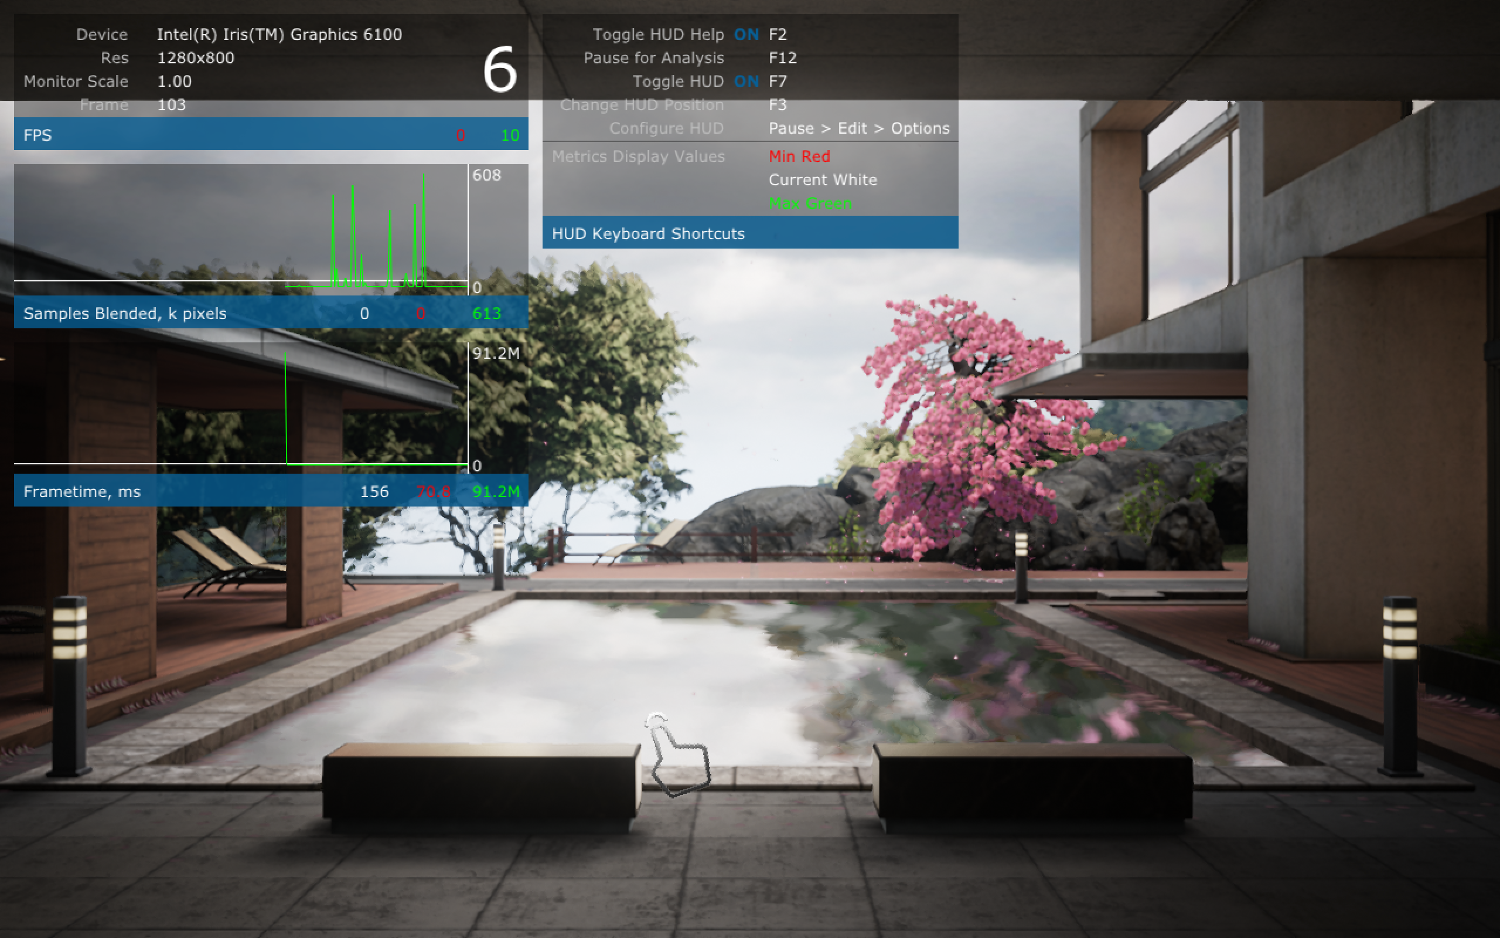Click the green max FPS value 10
The height and width of the screenshot is (938, 1500).
point(510,135)
